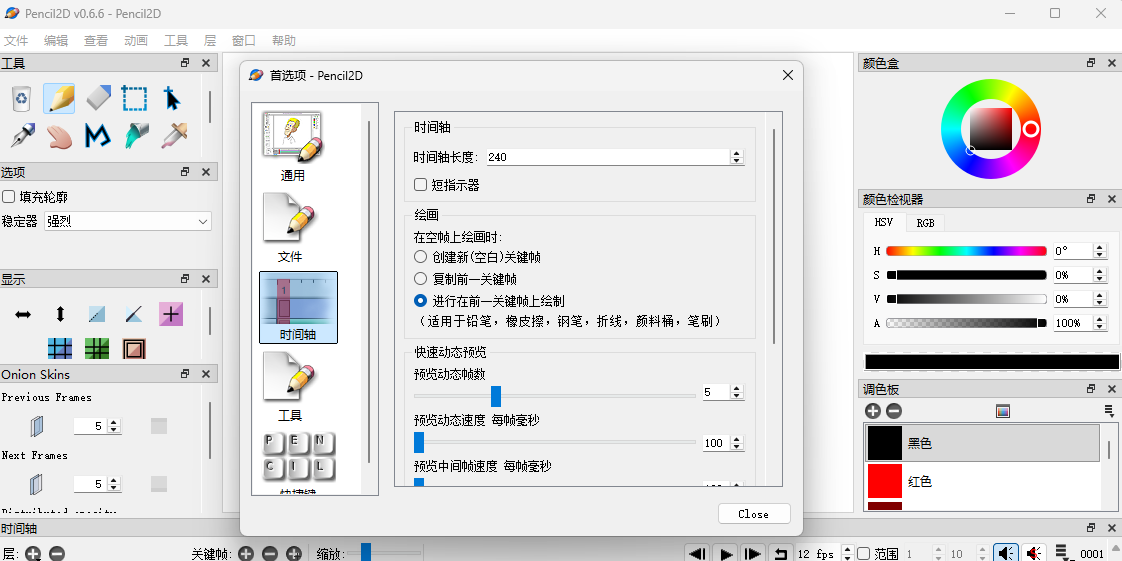Remove selected color from palette
Viewport: 1122px width, 561px height.
tap(894, 411)
